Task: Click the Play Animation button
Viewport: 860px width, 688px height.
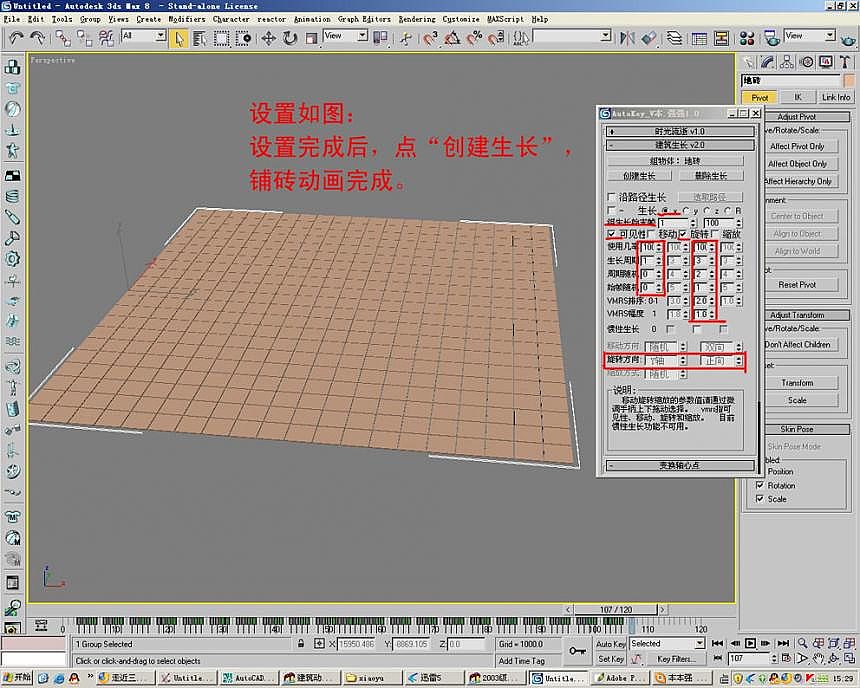Action: pos(750,643)
